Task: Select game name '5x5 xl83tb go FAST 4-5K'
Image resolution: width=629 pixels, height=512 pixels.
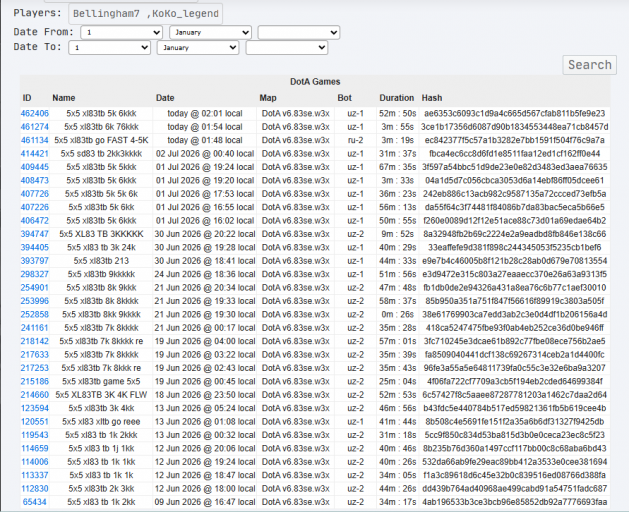Action: (101, 140)
